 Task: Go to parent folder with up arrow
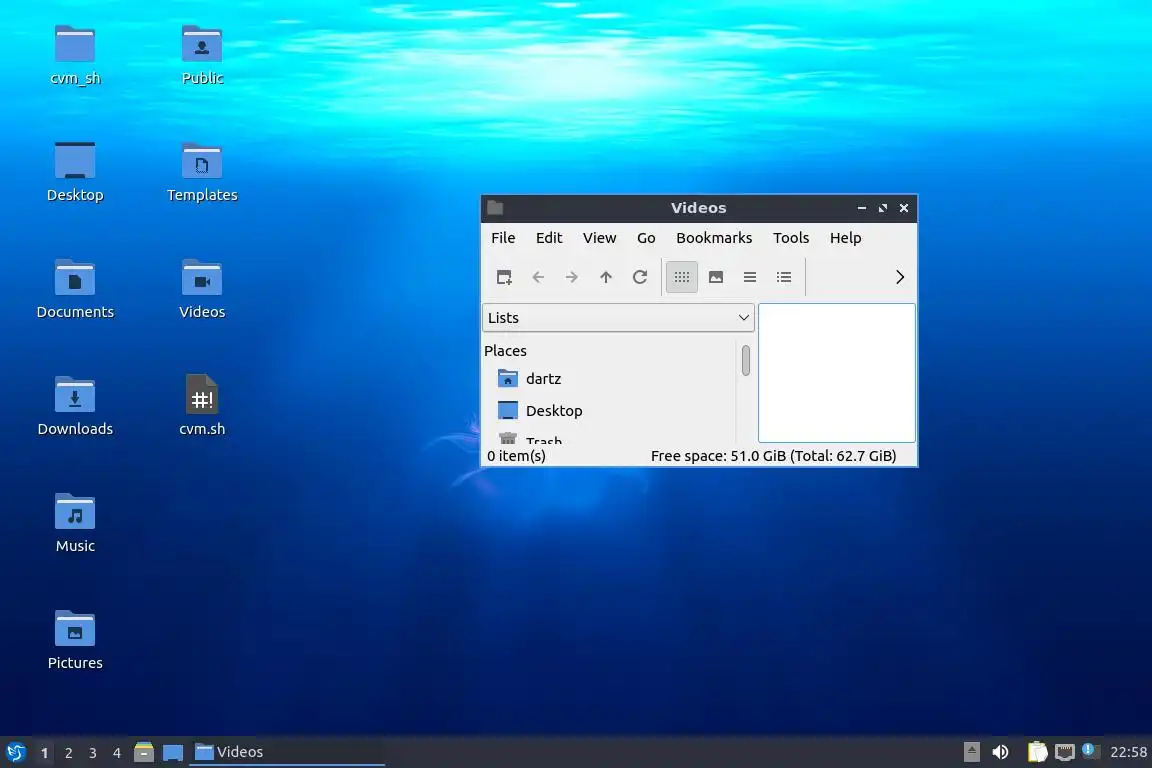tap(605, 277)
